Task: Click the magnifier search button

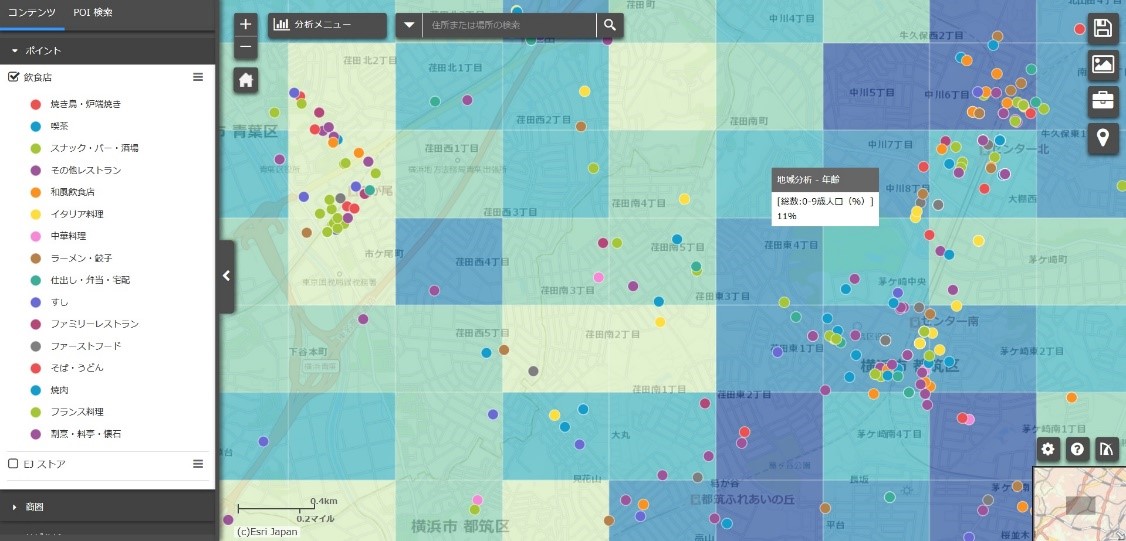Action: 609,25
